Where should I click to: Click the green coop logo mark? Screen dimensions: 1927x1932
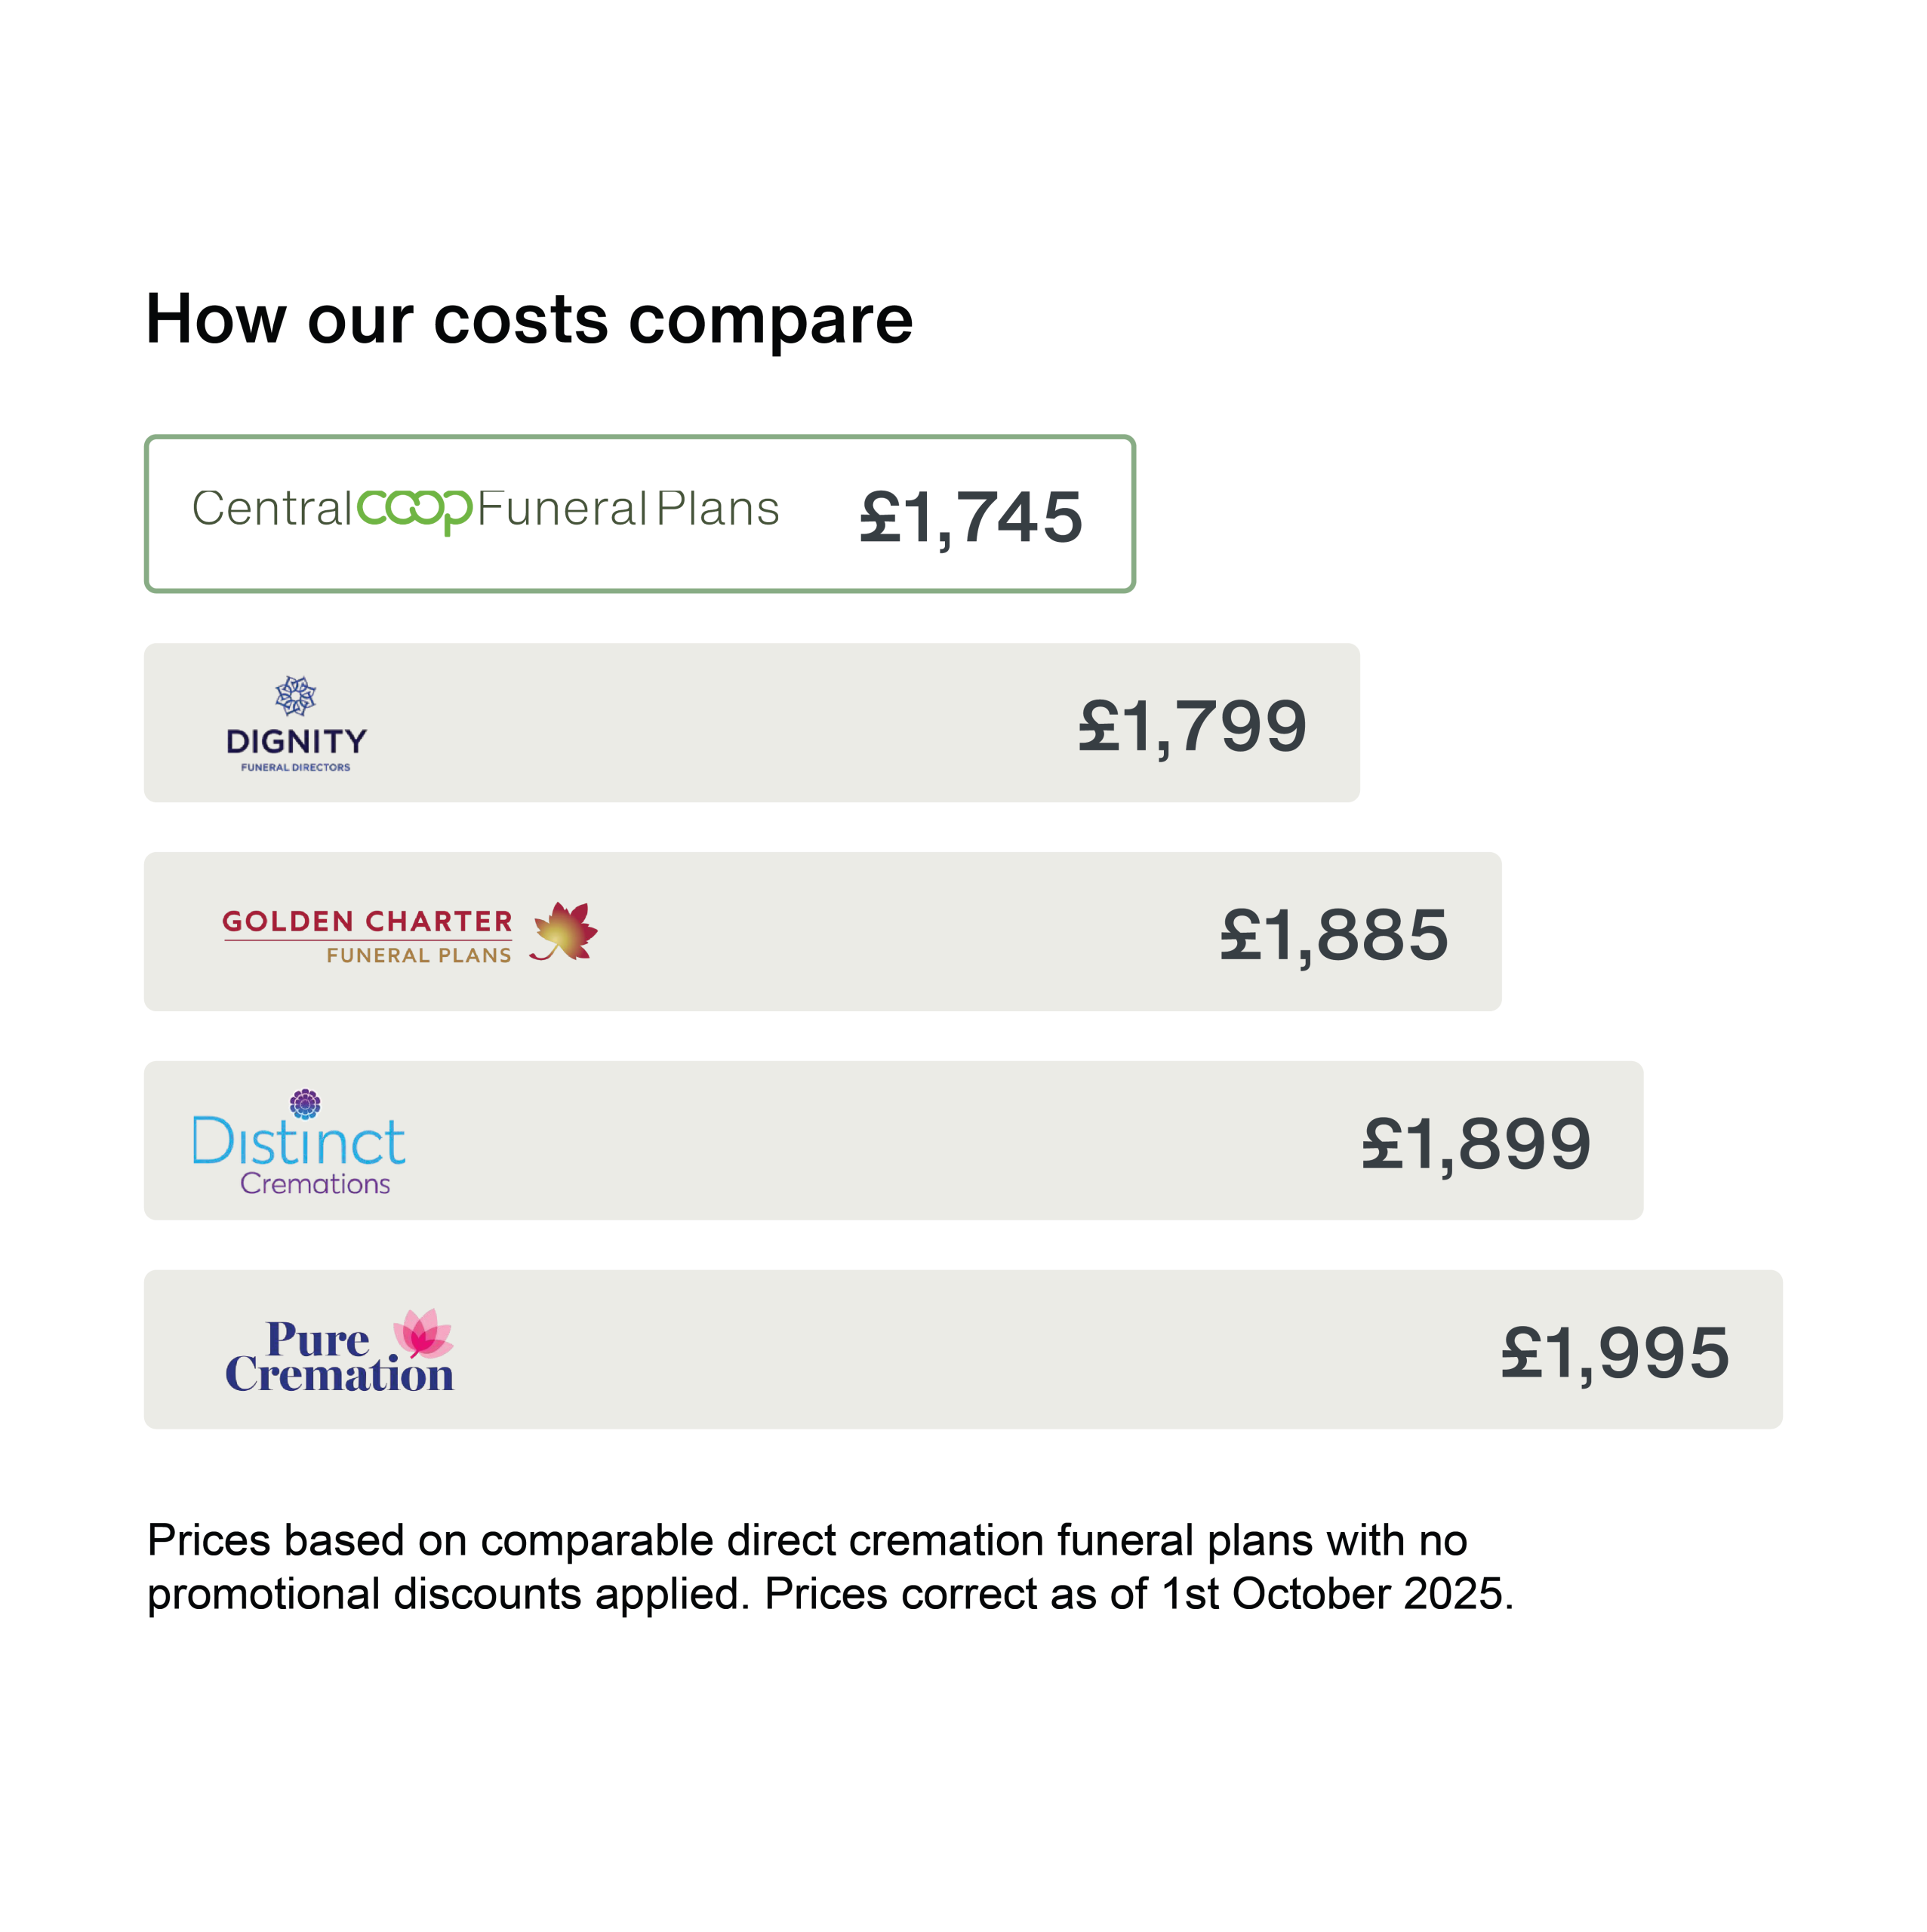click(x=414, y=510)
